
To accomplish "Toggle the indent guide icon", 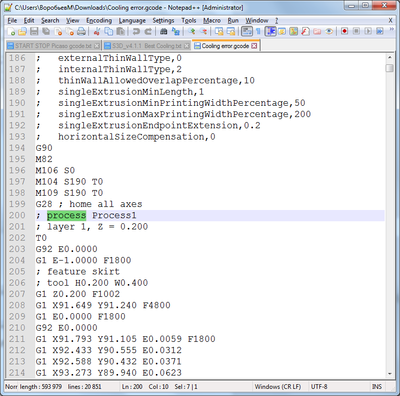I will click(x=270, y=32).
